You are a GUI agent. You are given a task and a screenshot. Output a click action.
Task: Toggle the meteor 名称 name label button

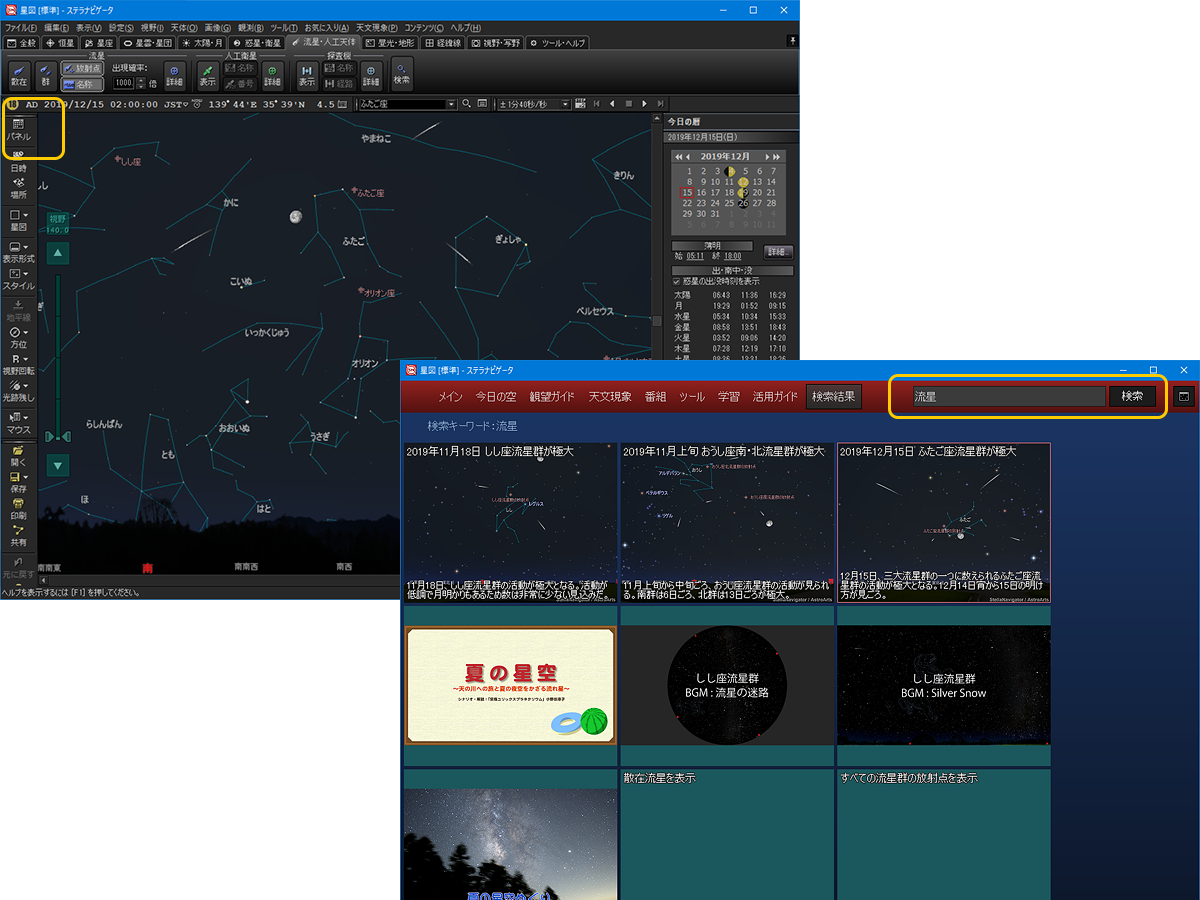tap(82, 85)
